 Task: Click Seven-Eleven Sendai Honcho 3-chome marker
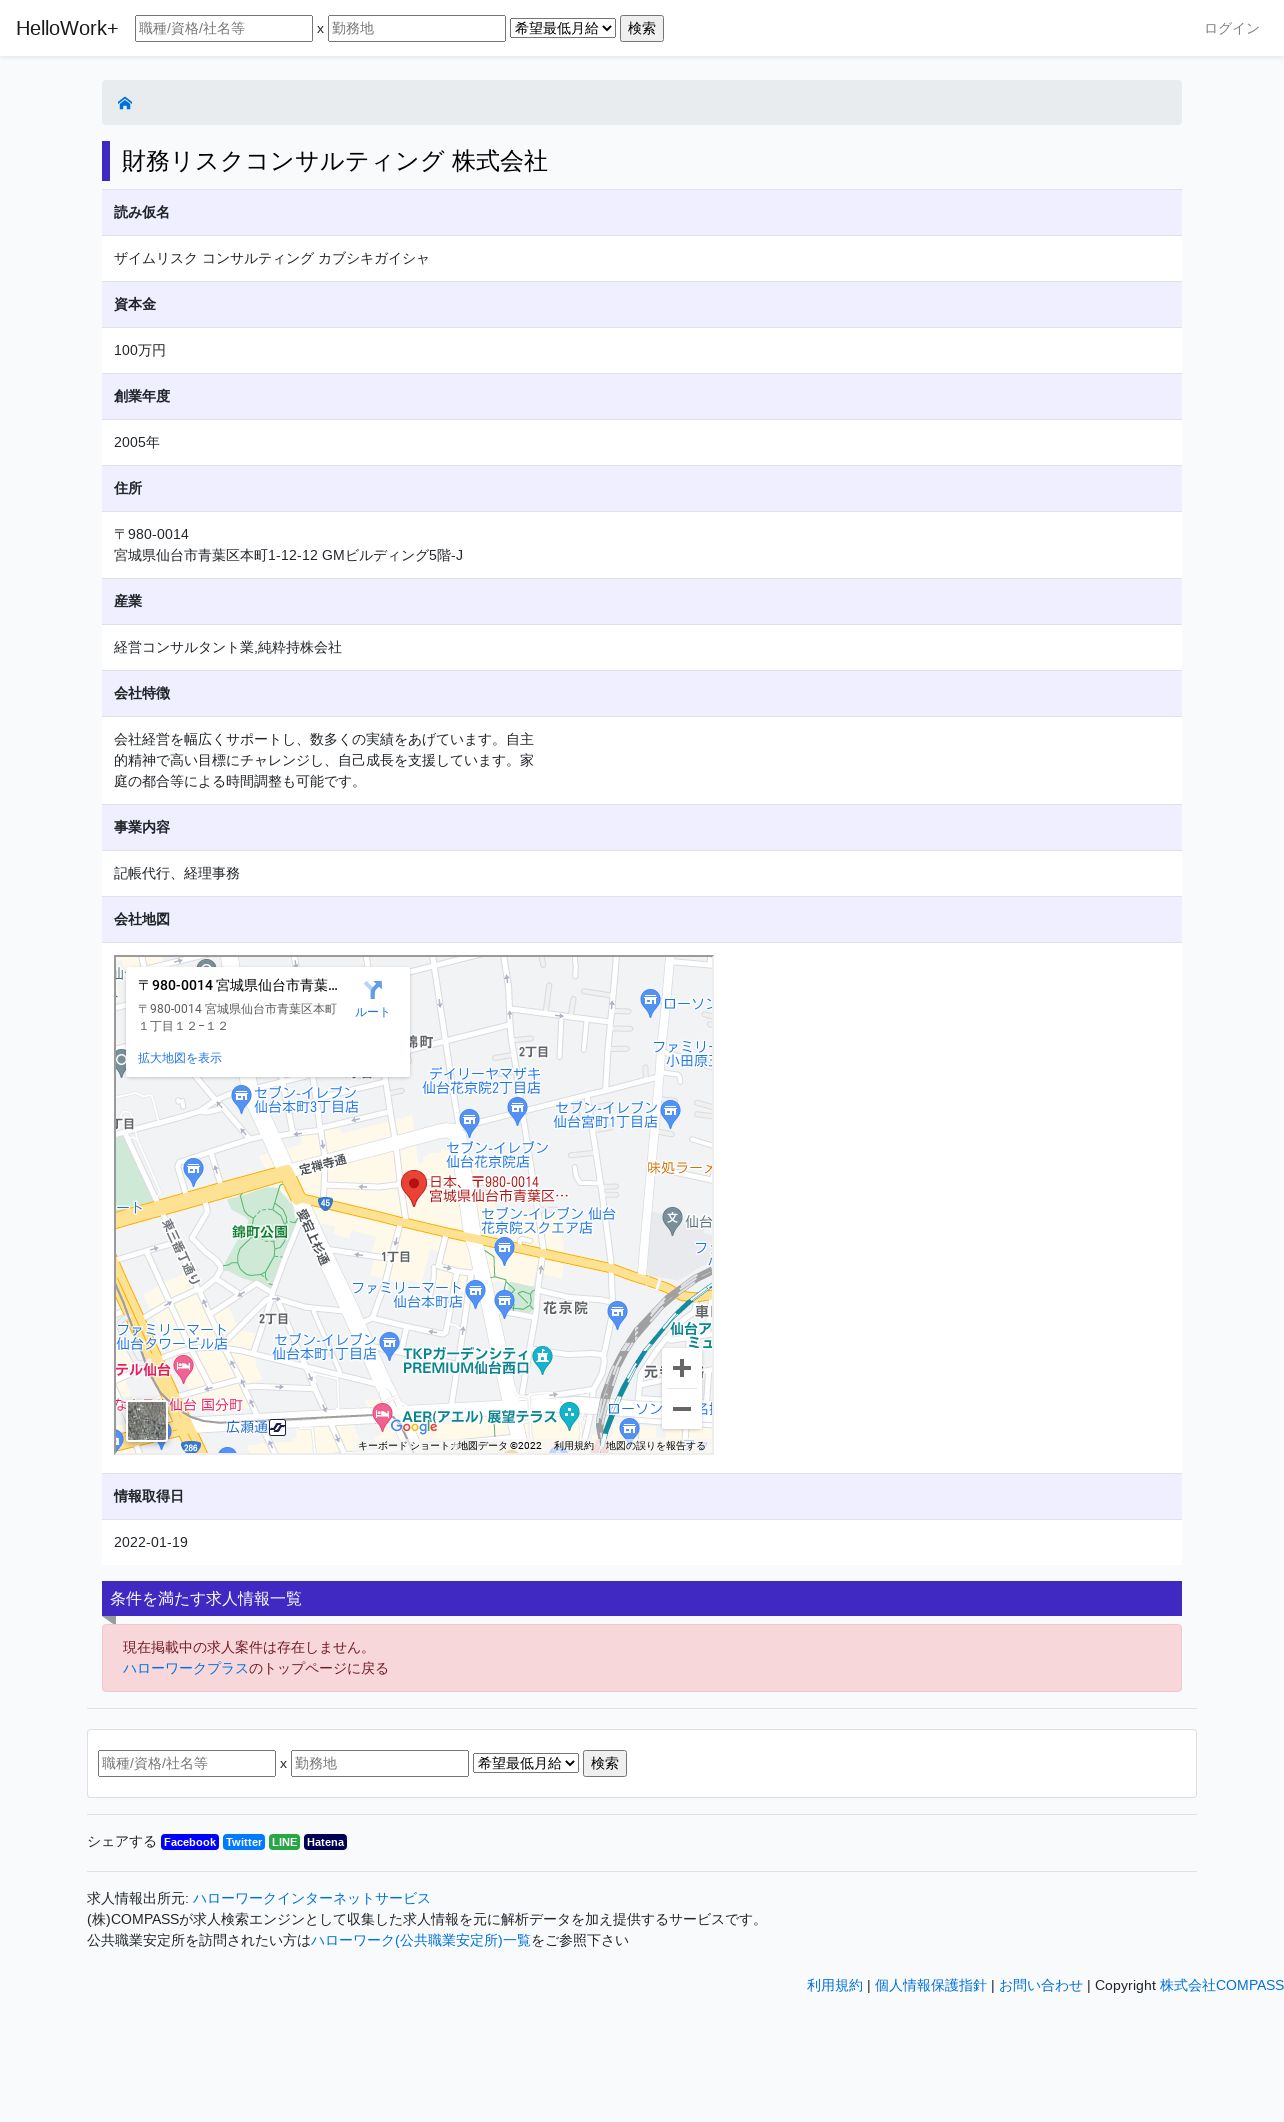(x=241, y=1098)
